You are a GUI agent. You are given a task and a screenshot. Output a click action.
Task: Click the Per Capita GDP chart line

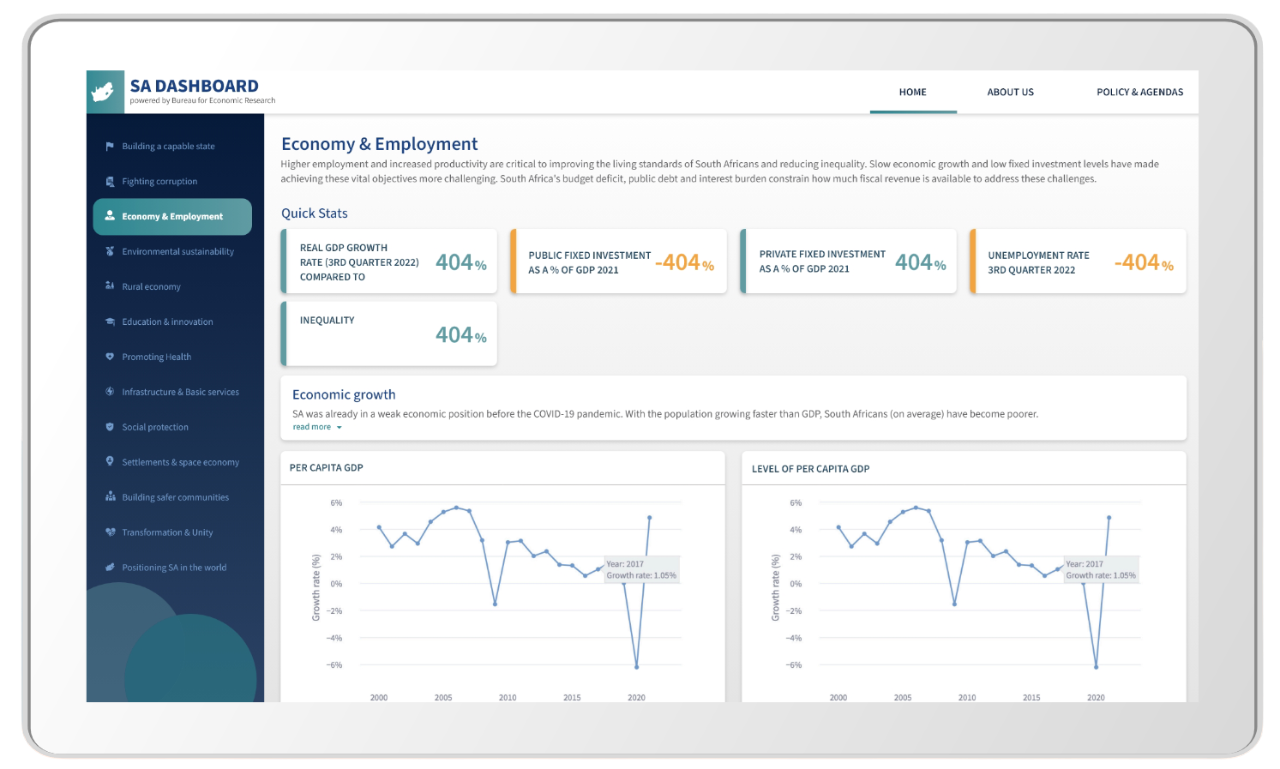[x=514, y=587]
